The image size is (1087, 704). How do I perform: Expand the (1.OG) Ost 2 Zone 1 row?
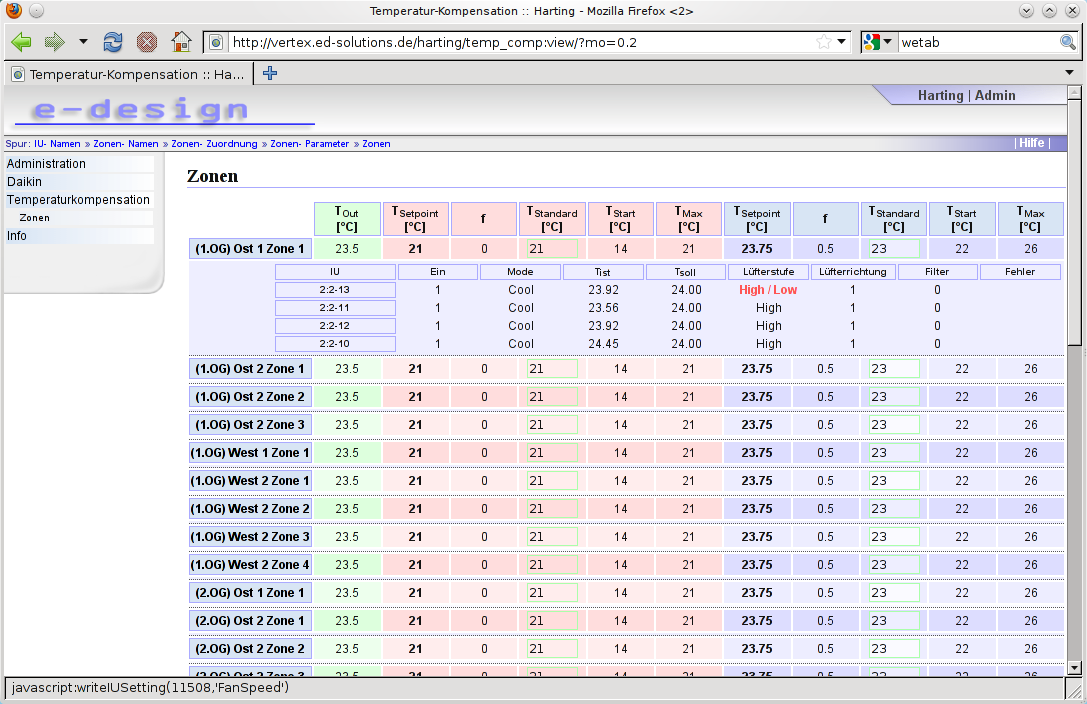click(x=250, y=369)
